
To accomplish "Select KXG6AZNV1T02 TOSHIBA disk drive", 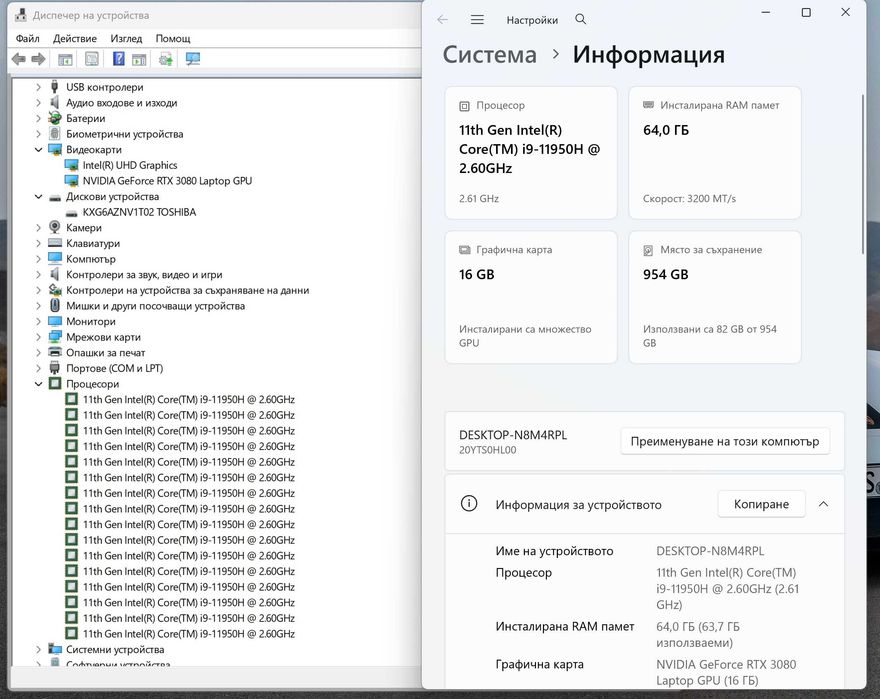I will tap(139, 212).
